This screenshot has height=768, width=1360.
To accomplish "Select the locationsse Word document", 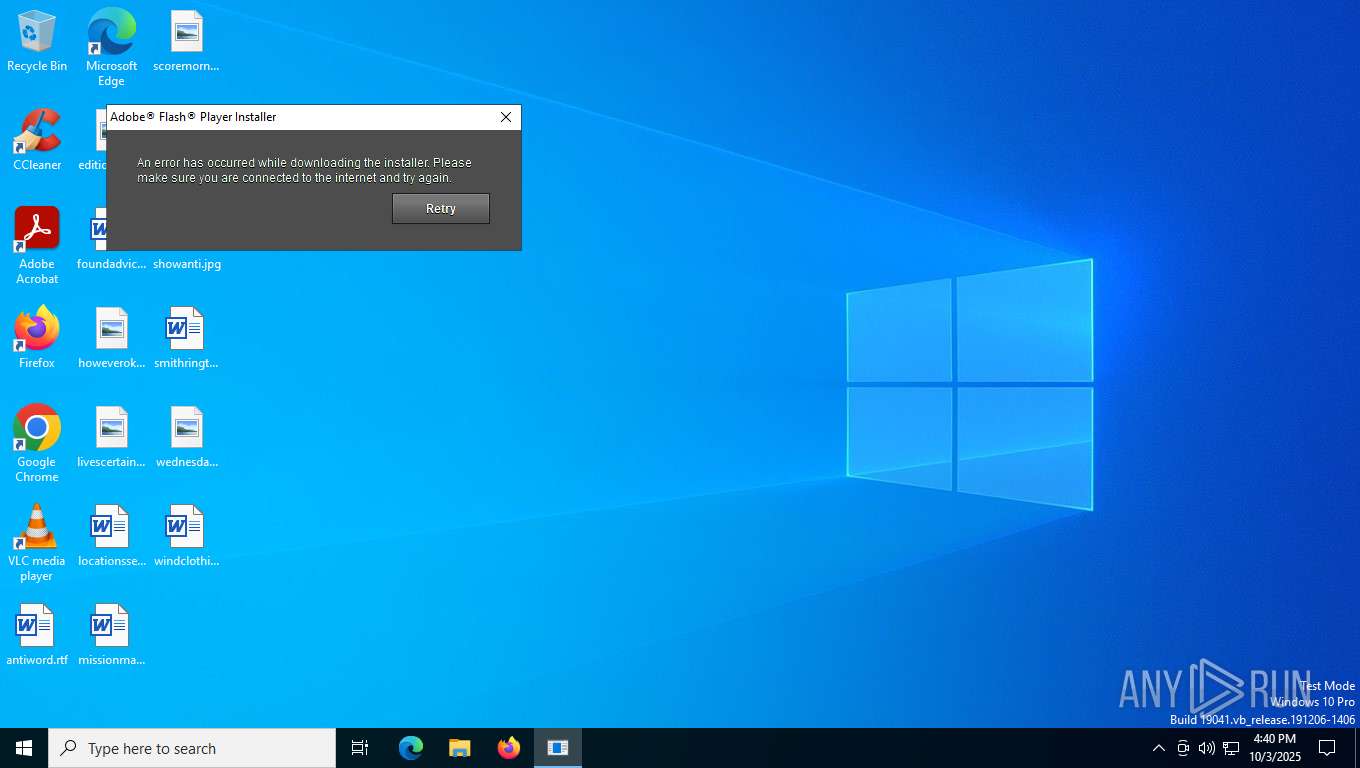I will coord(111,536).
